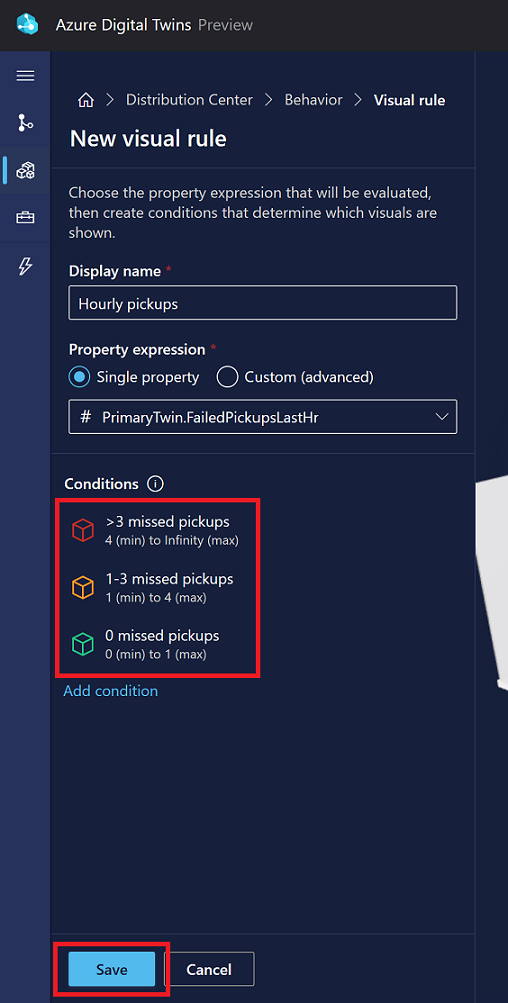Expand the PrimaryTwin.FailedPickupsLastHr dropdown
508x1003 pixels.
click(x=263, y=417)
